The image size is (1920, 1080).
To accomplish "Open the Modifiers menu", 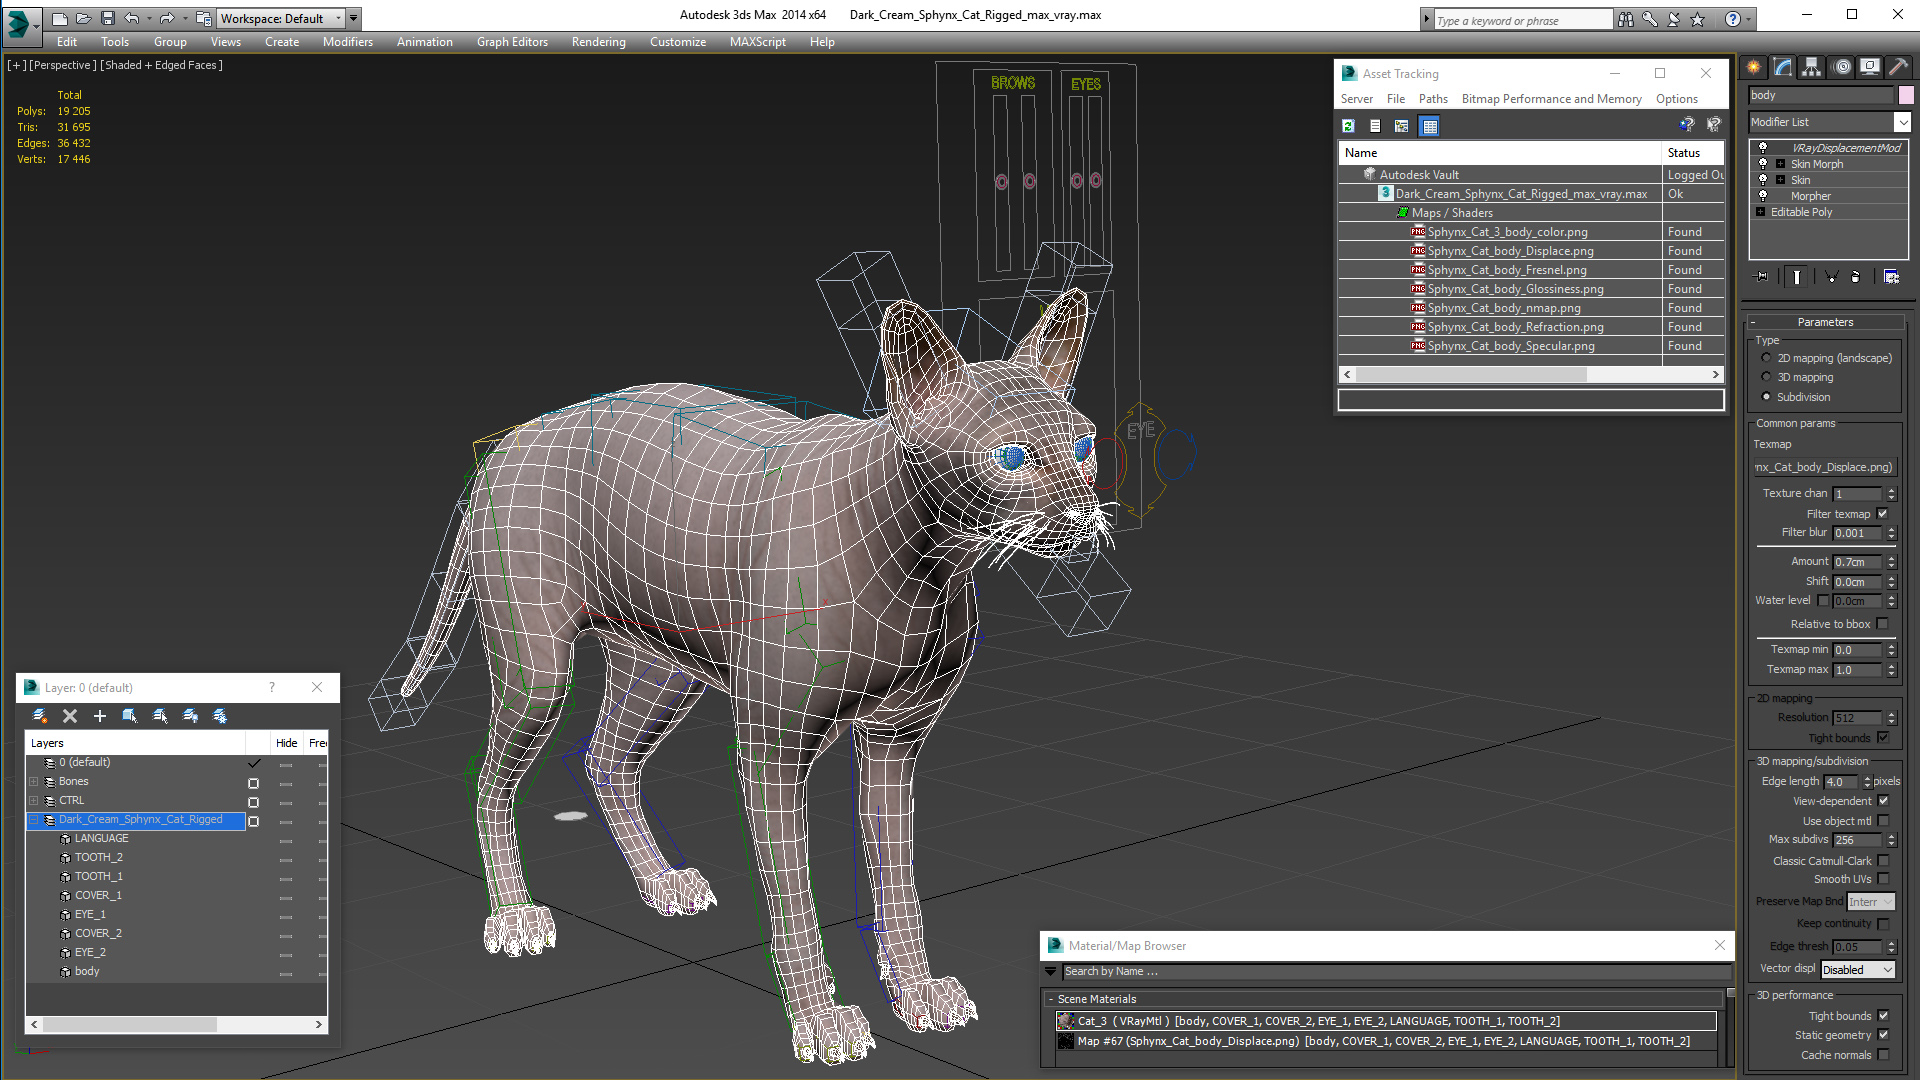I will [347, 42].
